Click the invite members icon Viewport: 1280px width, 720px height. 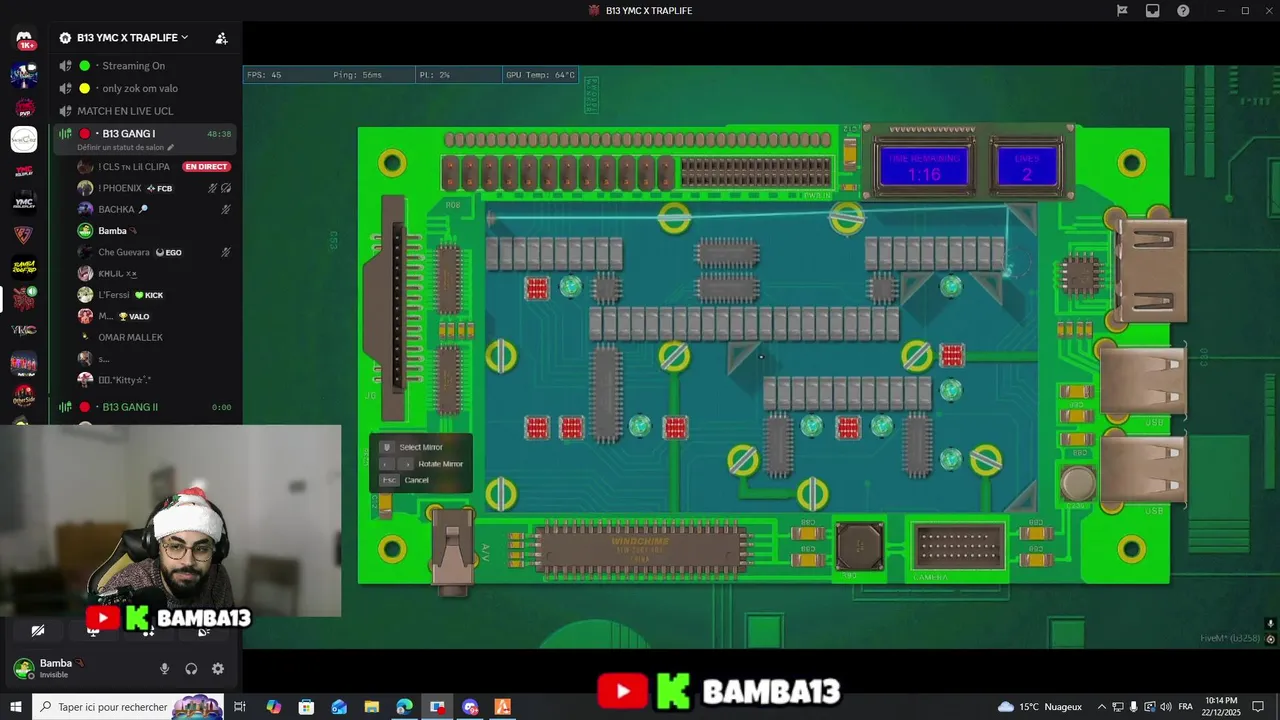coord(221,38)
